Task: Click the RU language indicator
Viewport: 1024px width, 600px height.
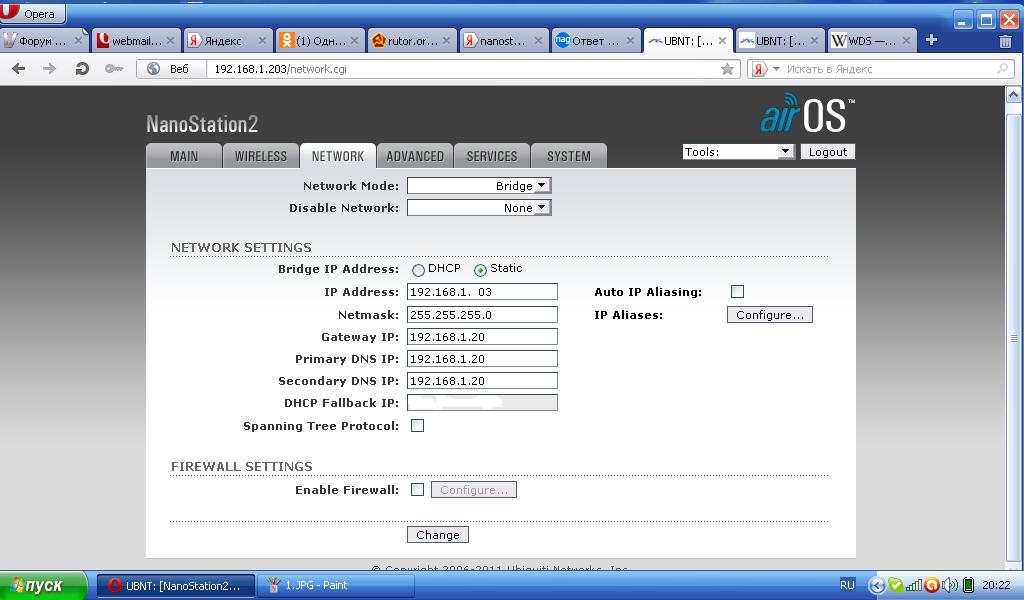Action: [x=847, y=585]
